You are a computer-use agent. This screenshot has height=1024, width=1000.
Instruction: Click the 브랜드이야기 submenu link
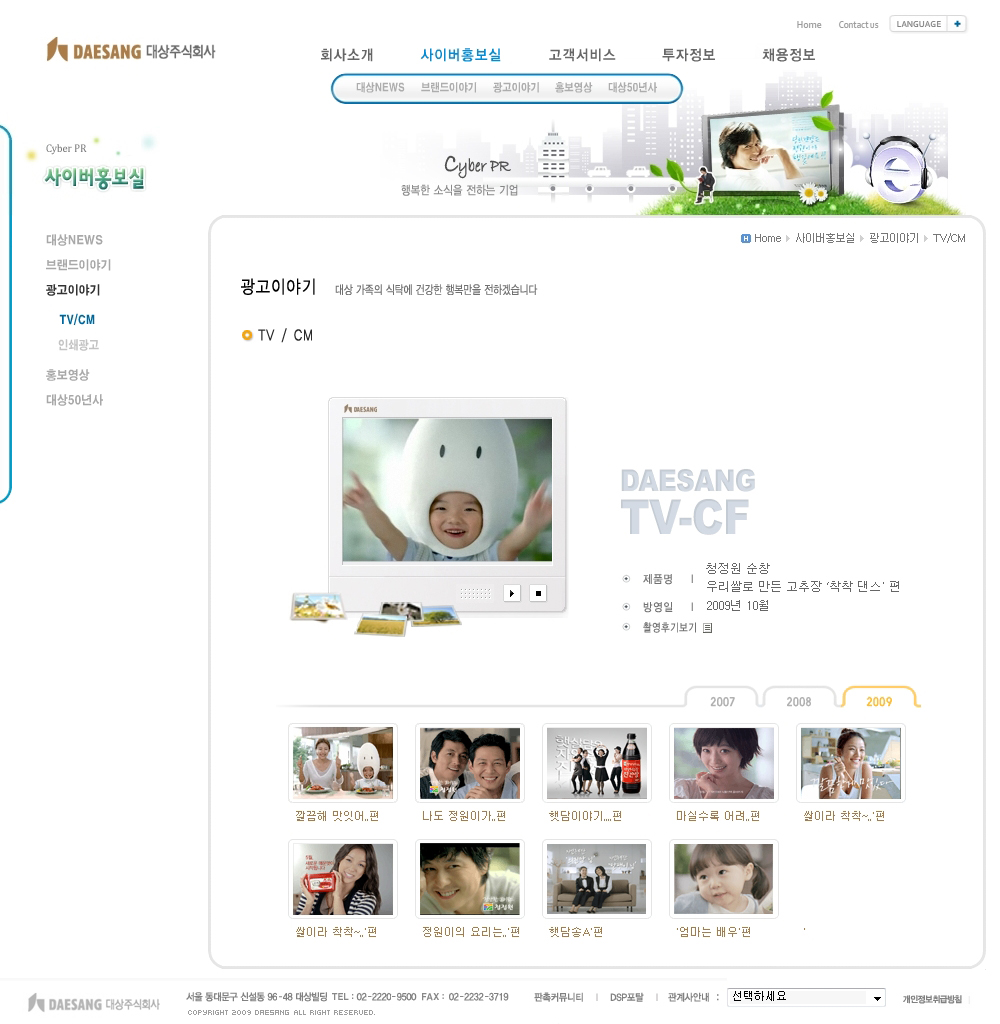[449, 88]
